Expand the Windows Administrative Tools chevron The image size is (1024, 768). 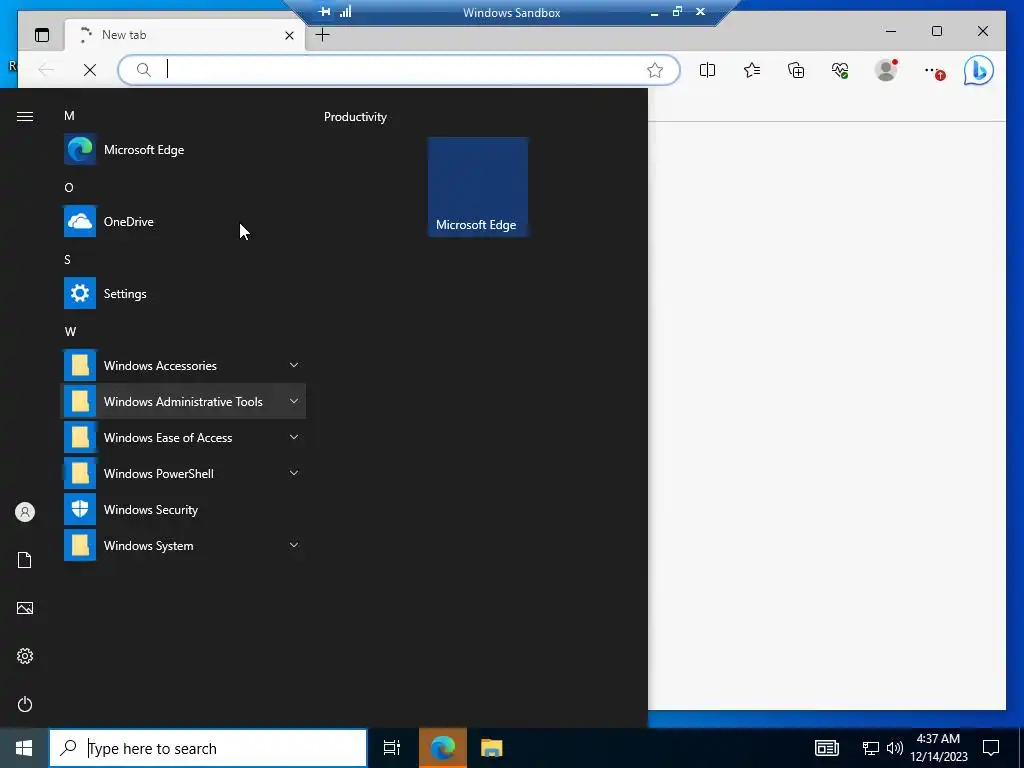tap(294, 401)
